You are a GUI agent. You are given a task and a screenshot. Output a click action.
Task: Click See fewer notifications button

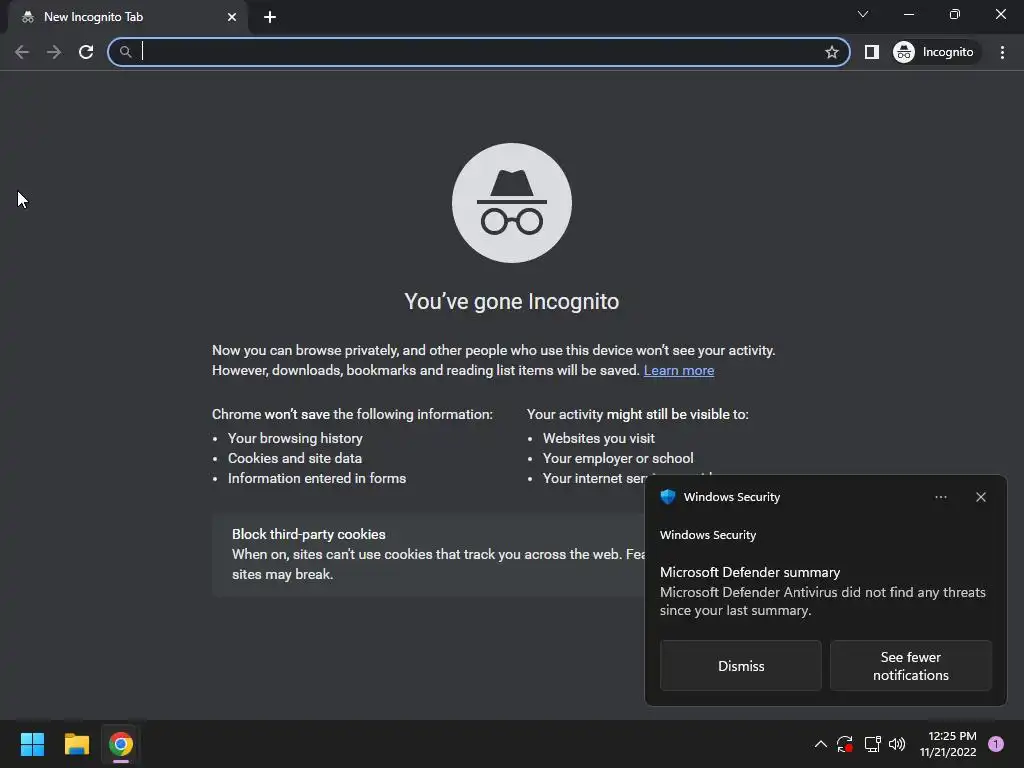tap(910, 665)
